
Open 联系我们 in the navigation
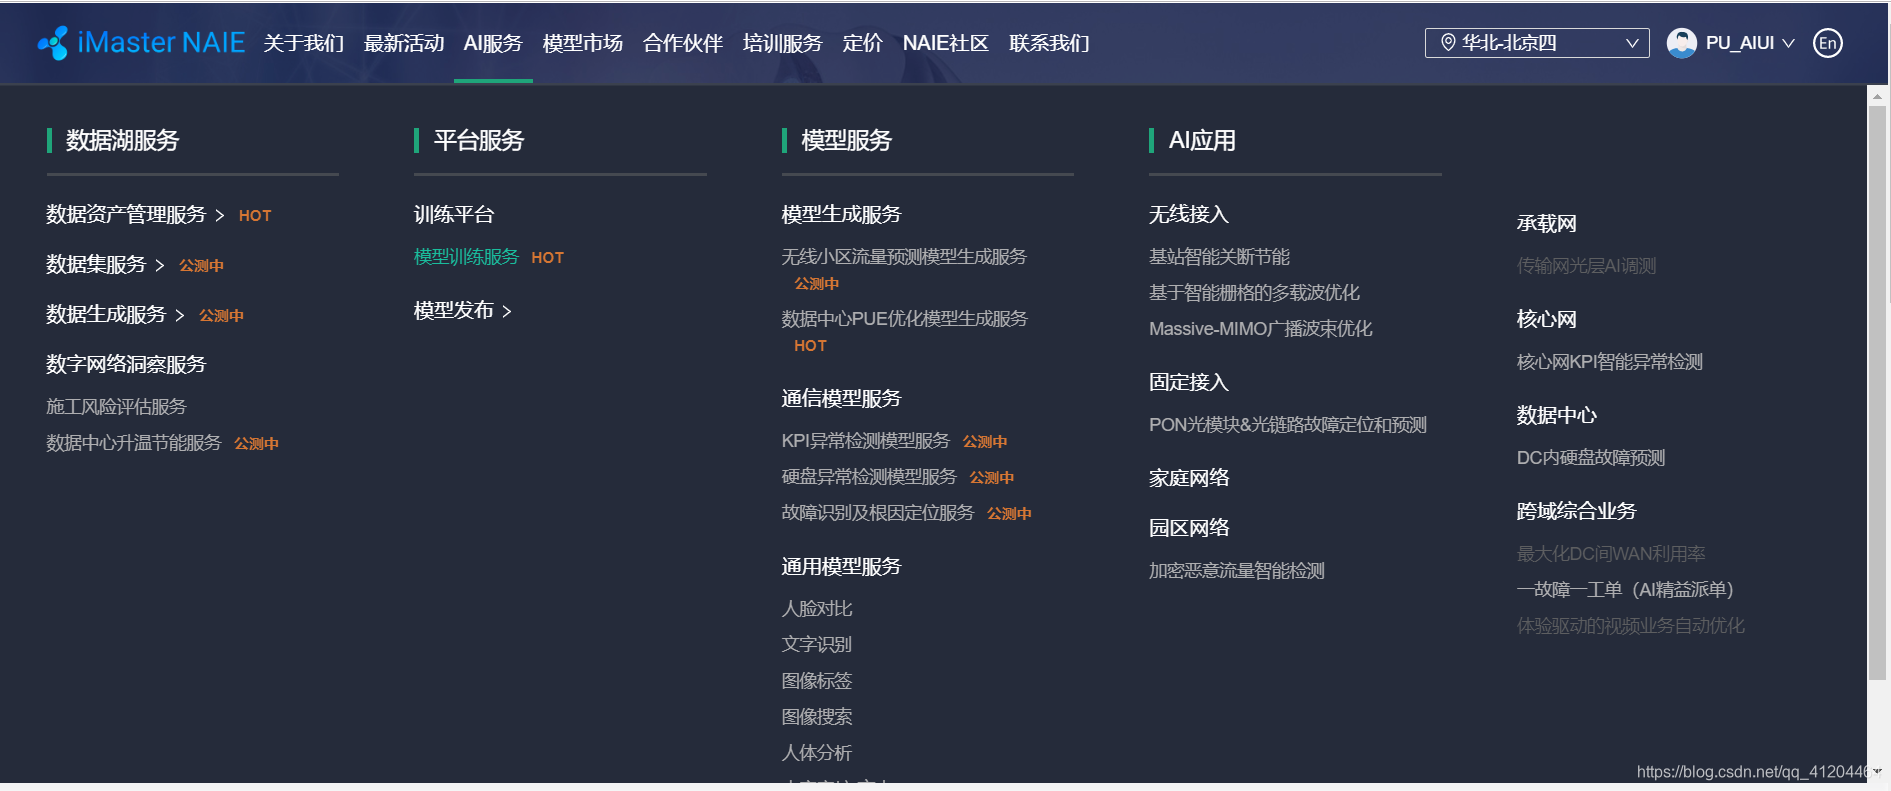1049,43
